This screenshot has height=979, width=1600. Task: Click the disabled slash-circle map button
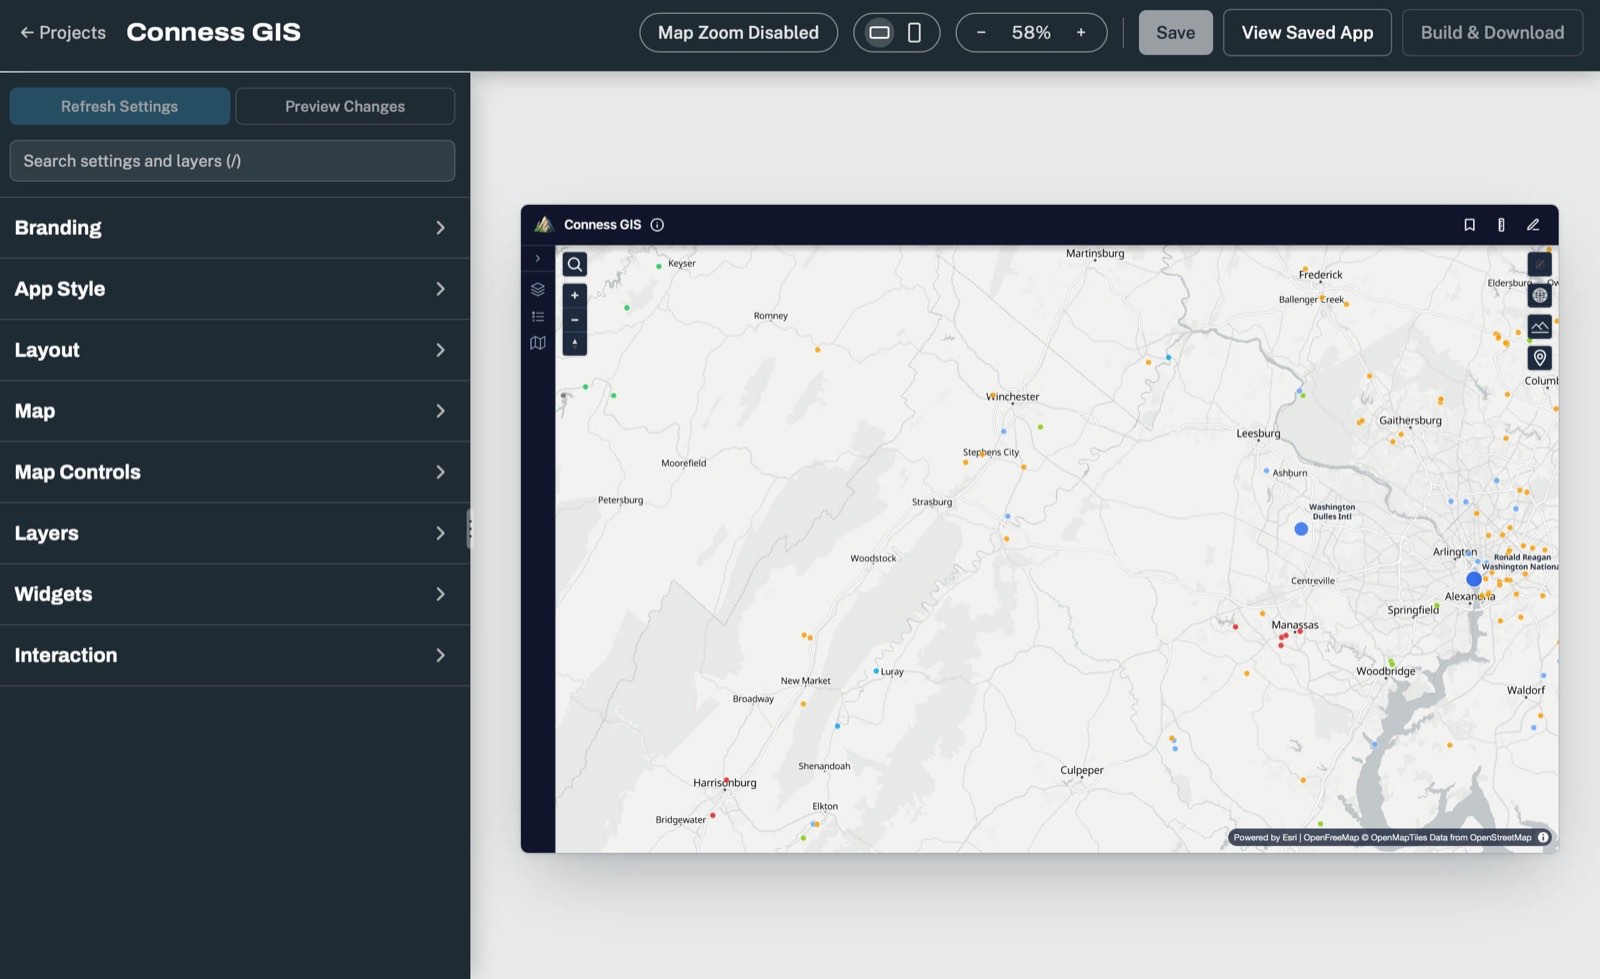tap(1540, 264)
